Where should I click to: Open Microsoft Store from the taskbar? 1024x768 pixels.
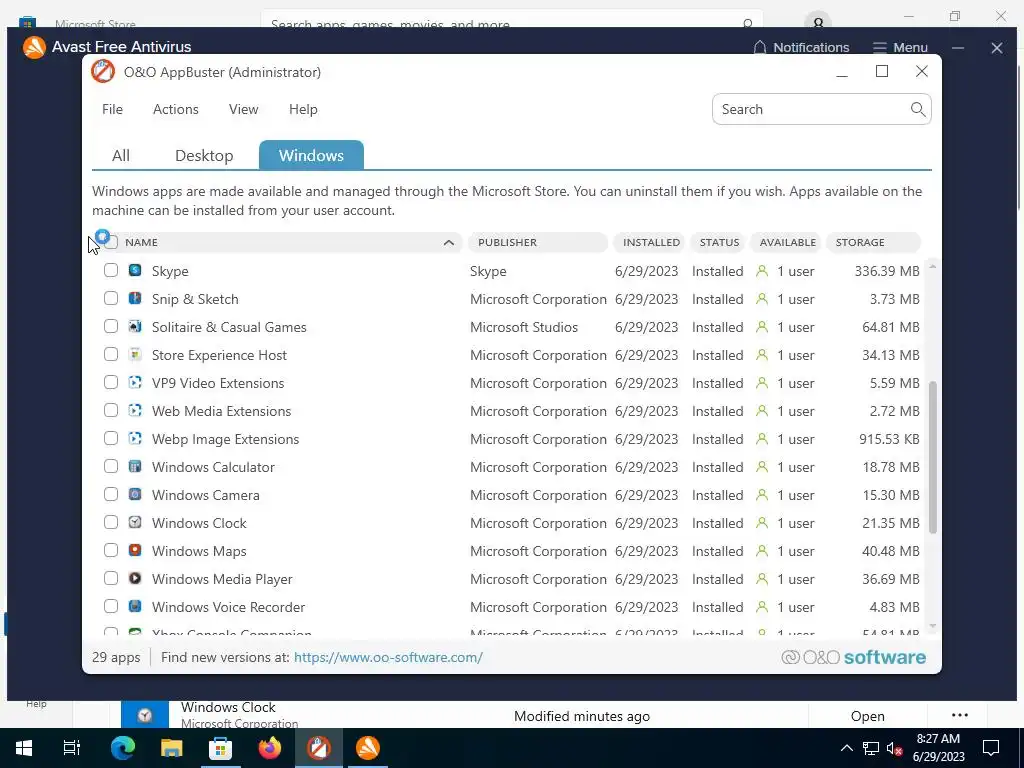click(220, 748)
